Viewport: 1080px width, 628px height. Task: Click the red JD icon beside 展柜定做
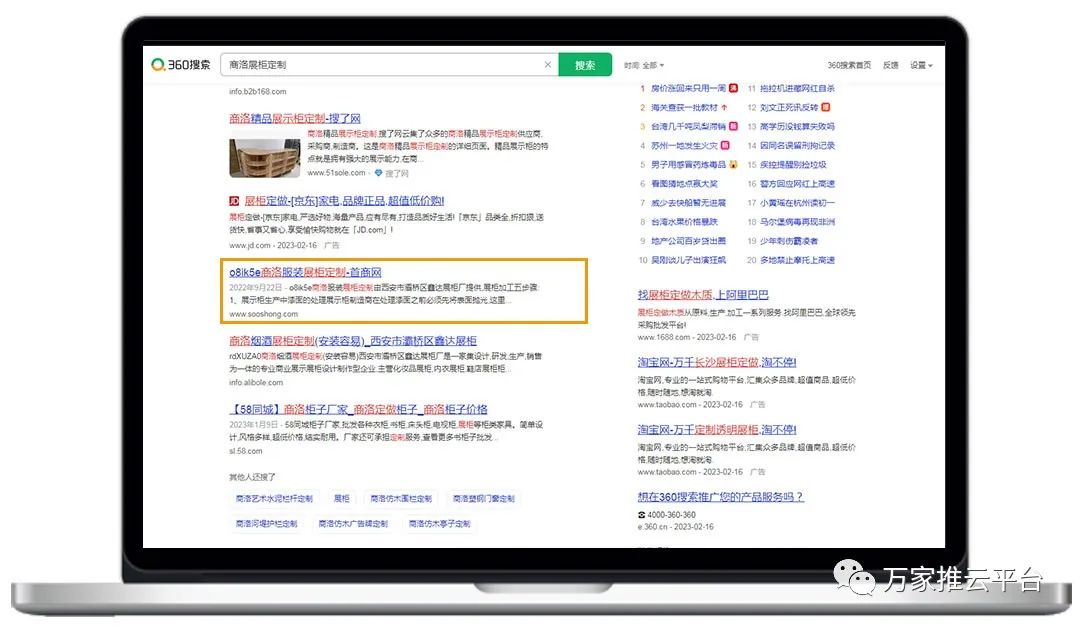[234, 200]
